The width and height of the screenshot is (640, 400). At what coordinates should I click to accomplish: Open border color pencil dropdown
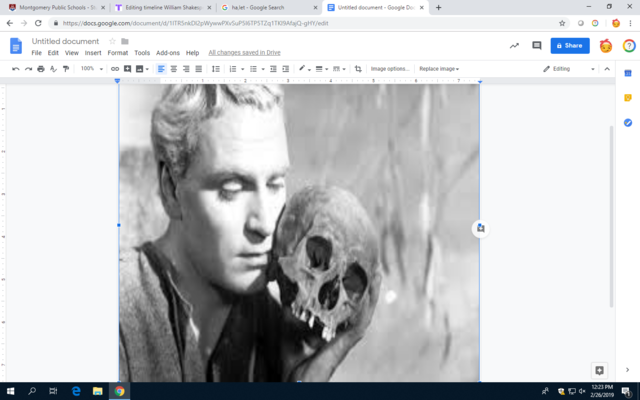click(304, 69)
